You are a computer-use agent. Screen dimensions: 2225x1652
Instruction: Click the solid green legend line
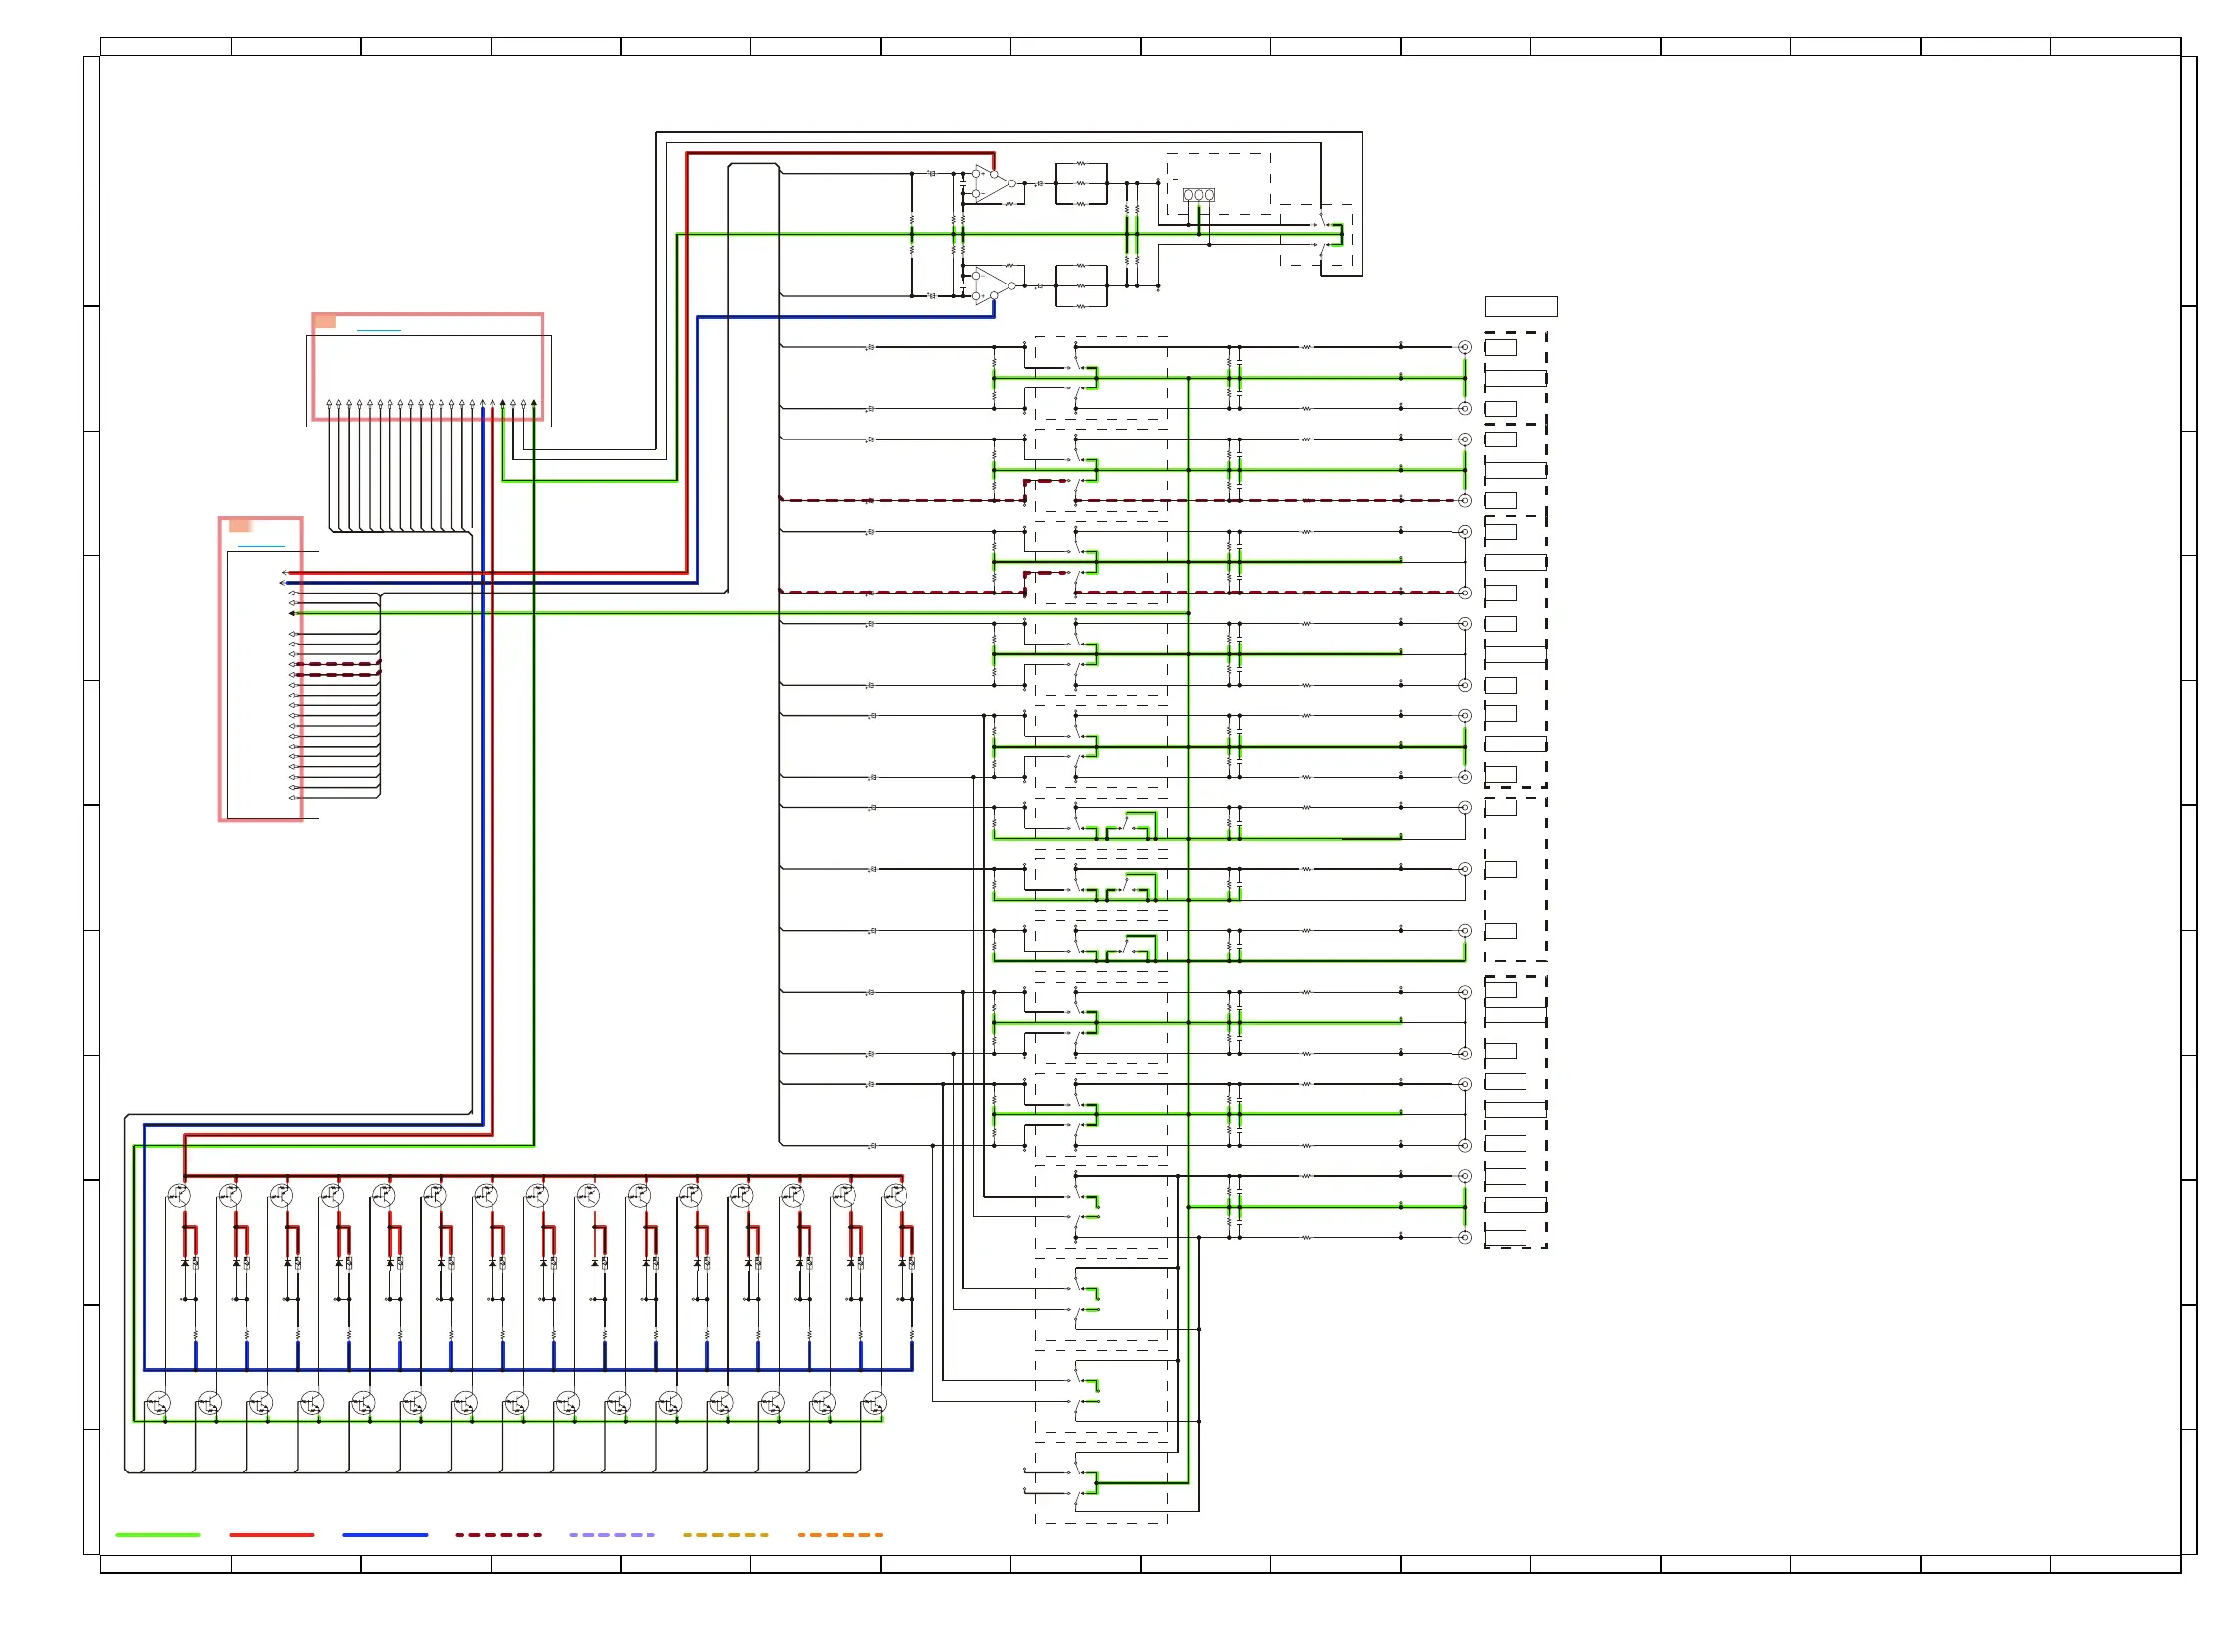pos(158,1534)
